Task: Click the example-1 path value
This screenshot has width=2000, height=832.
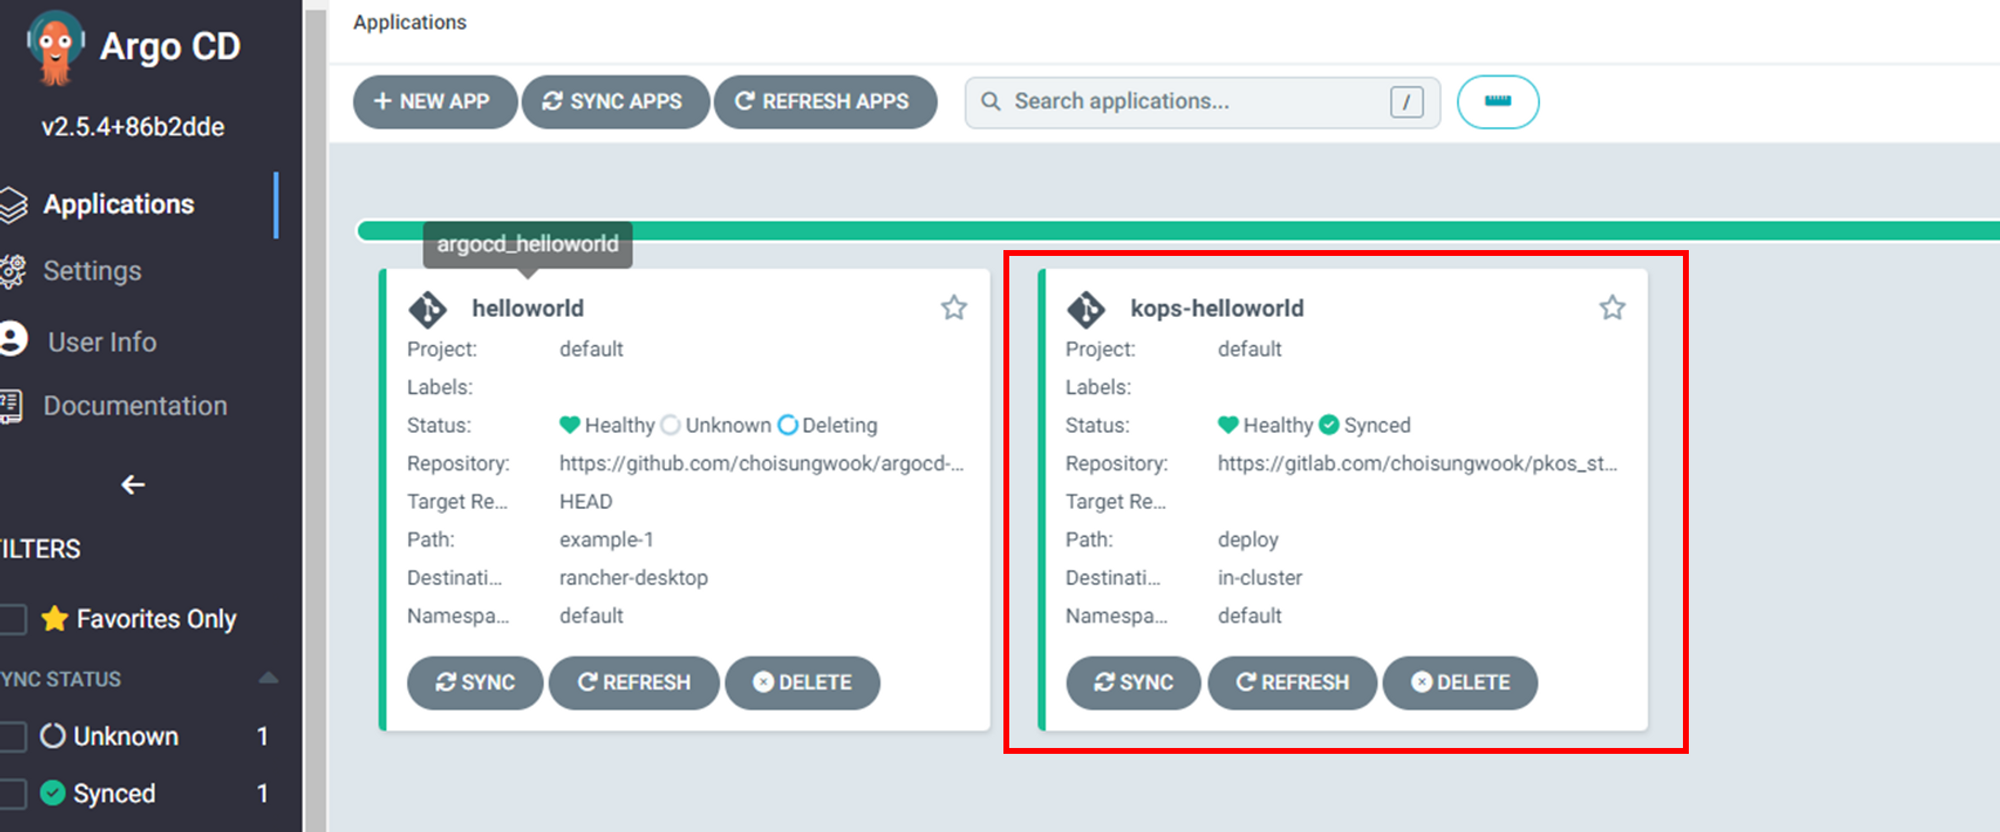Action: coord(606,539)
